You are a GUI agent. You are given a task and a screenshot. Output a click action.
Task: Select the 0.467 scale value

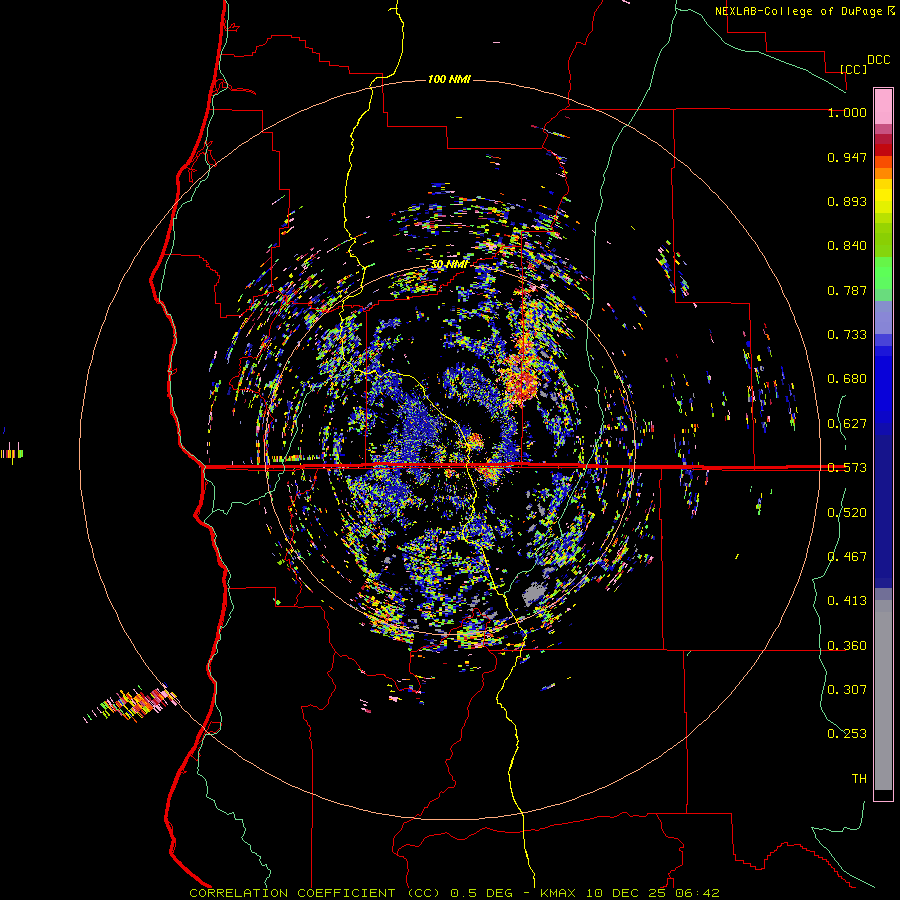tap(847, 557)
